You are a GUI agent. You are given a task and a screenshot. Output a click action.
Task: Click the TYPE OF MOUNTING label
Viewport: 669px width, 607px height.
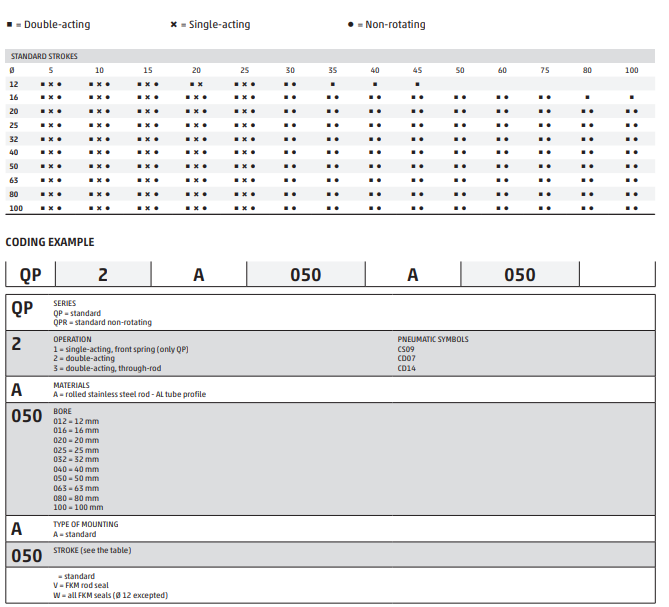click(85, 525)
